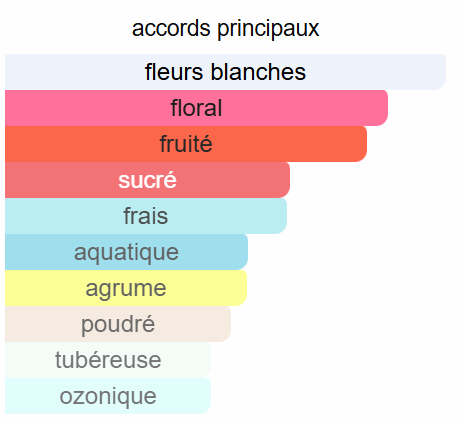Click the word 'poudré'

[118, 324]
